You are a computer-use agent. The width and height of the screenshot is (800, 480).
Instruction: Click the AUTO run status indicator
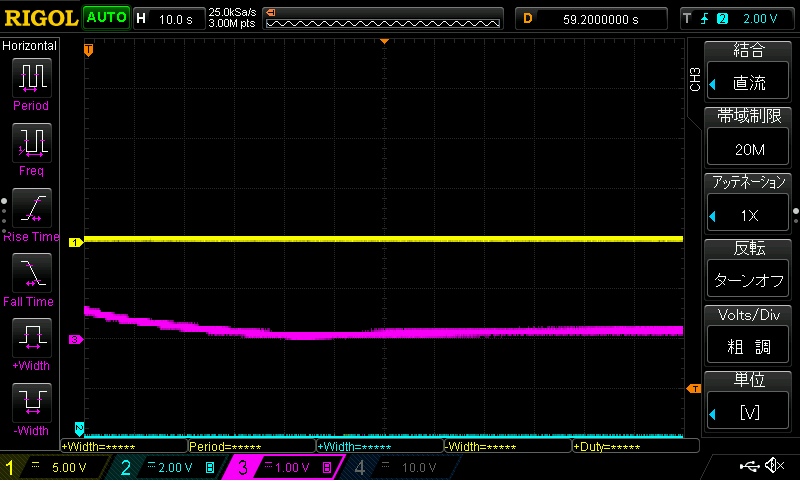107,18
